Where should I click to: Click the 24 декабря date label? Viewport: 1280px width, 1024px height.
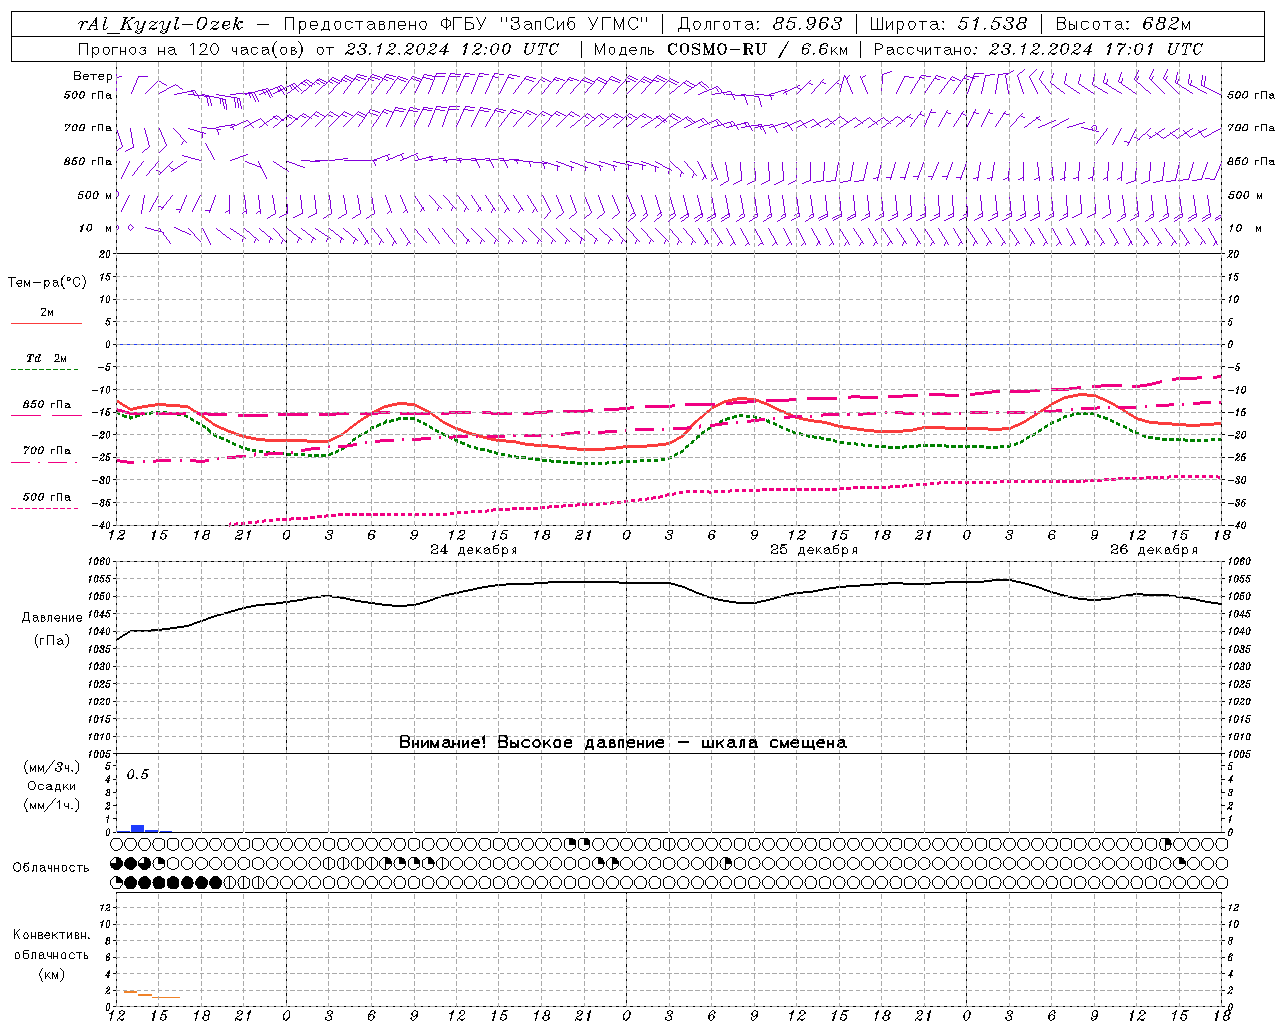click(x=473, y=550)
